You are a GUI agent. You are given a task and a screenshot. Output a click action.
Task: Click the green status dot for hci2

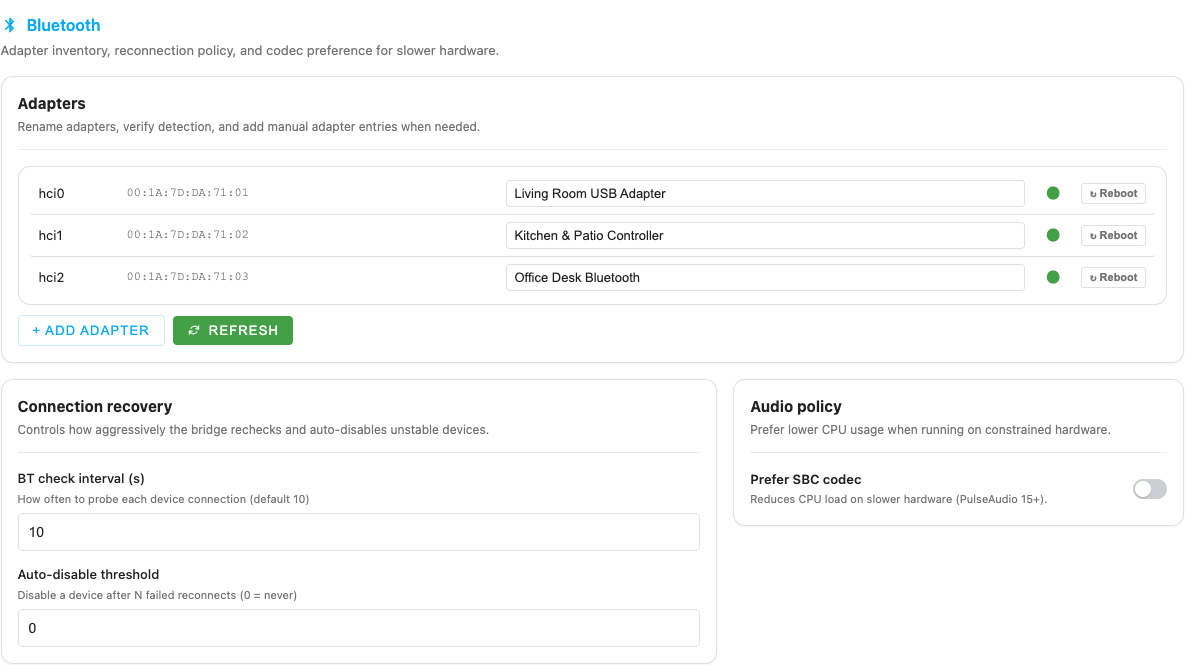point(1052,277)
